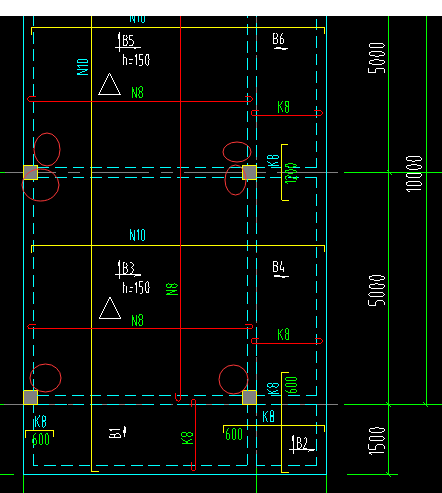Screen dimensions: 442x493
Task: Select the vertical green N8 label
Action: click(x=172, y=289)
